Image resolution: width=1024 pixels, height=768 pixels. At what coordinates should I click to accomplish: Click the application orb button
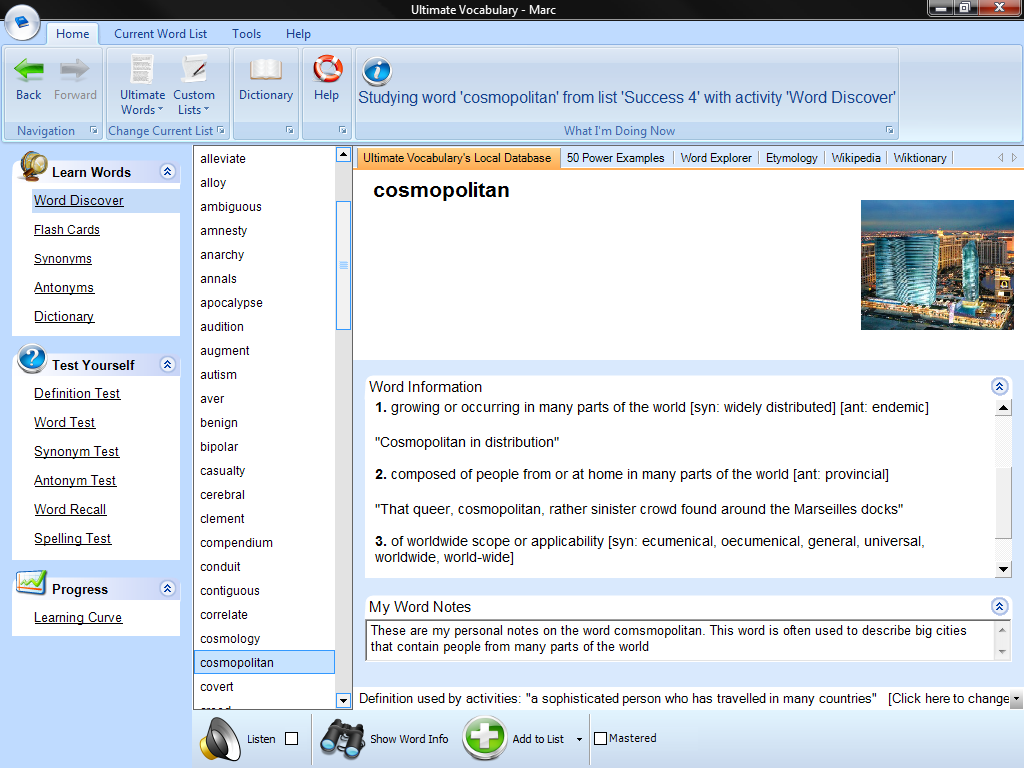pos(22,23)
